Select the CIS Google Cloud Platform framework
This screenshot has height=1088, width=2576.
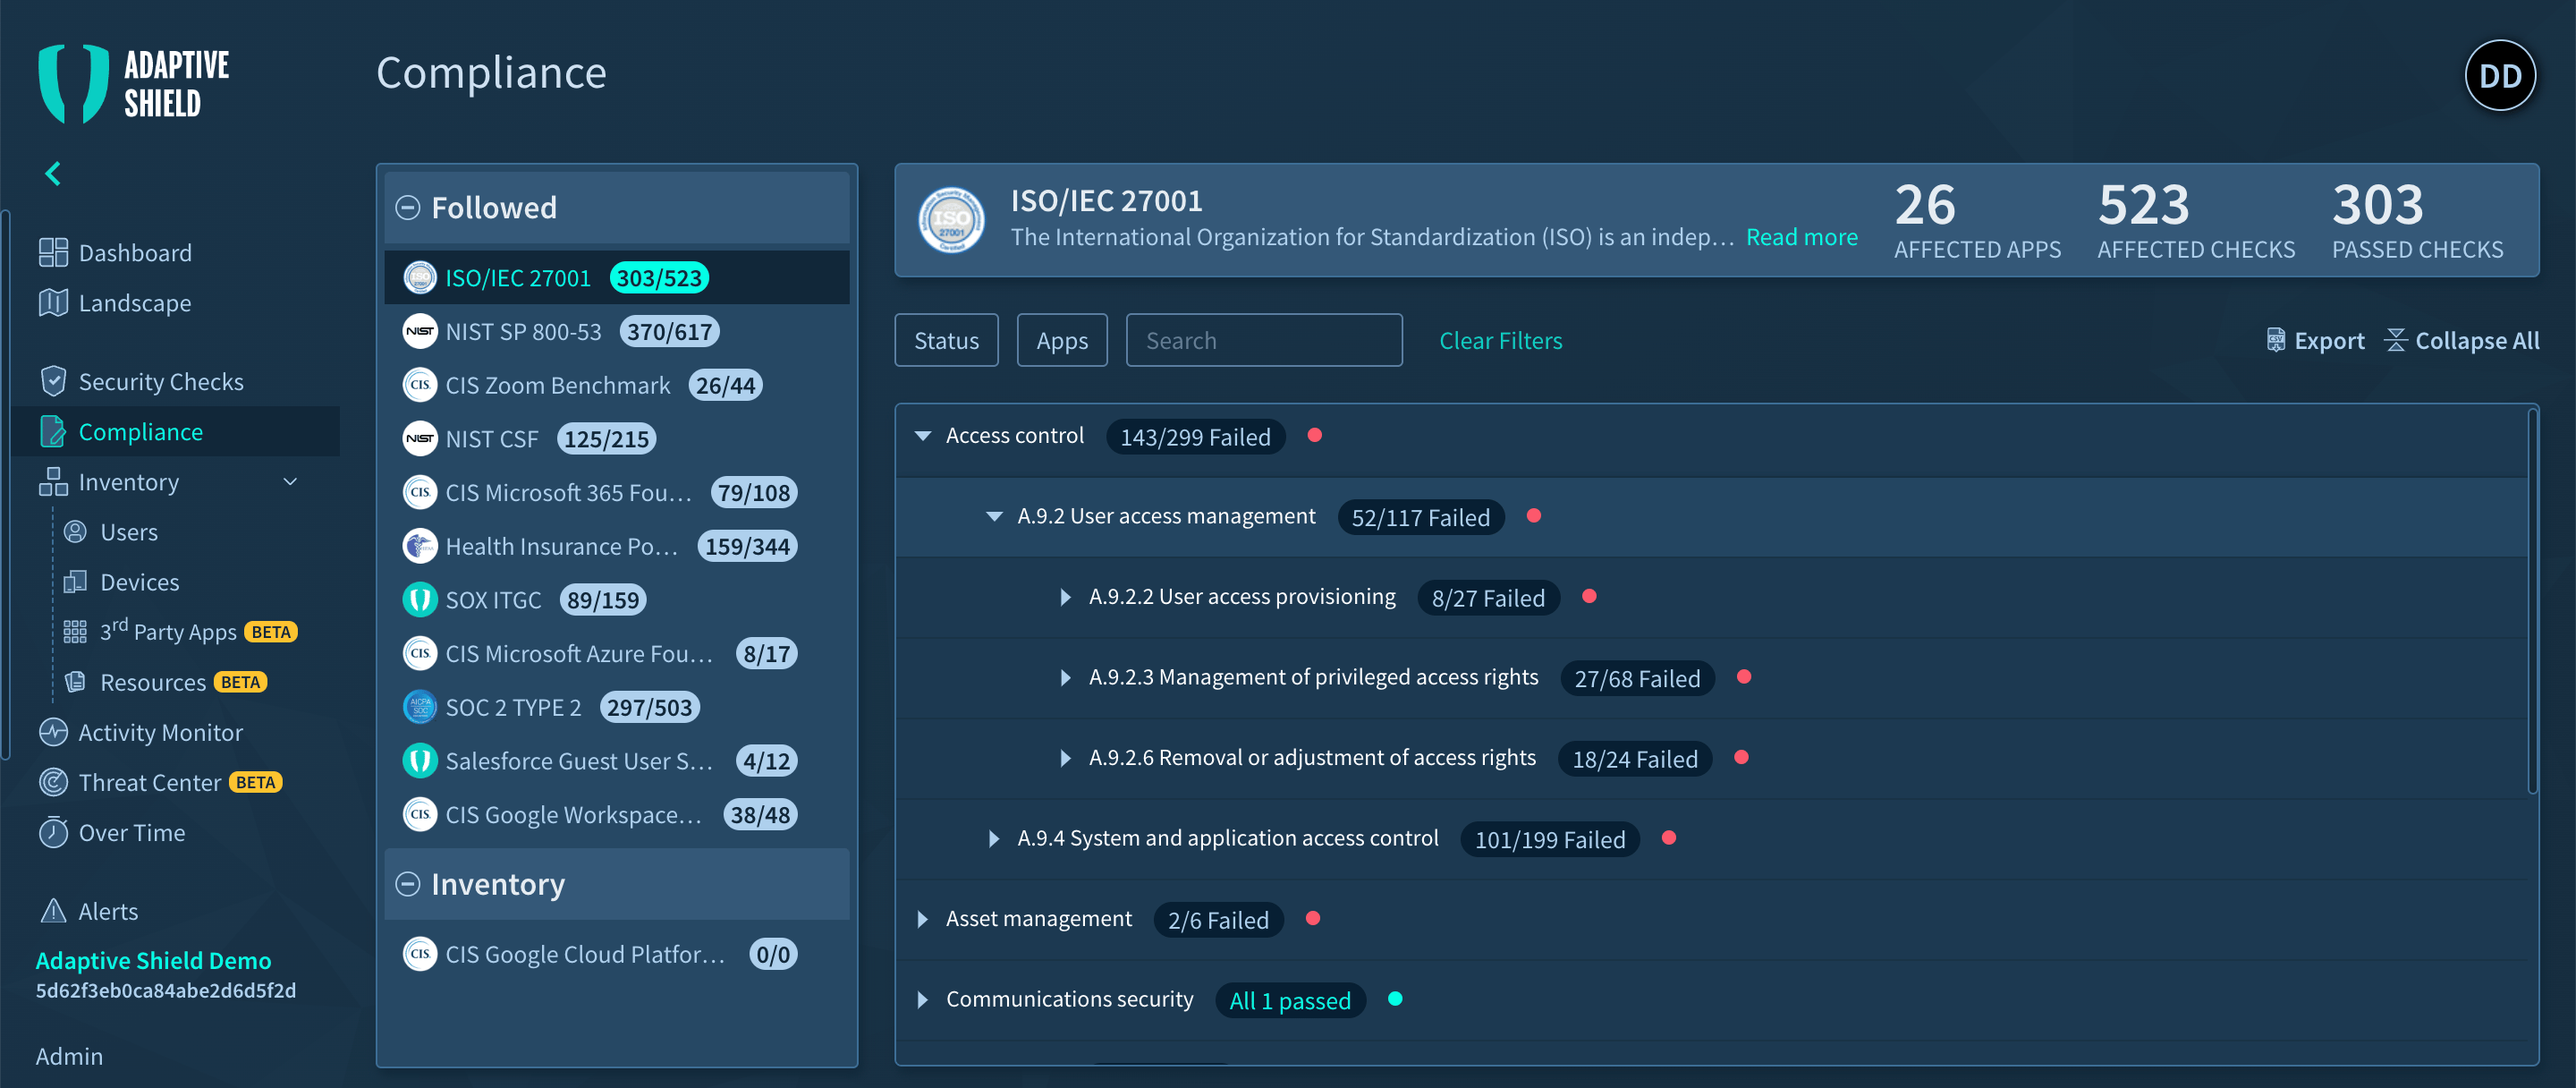click(617, 954)
